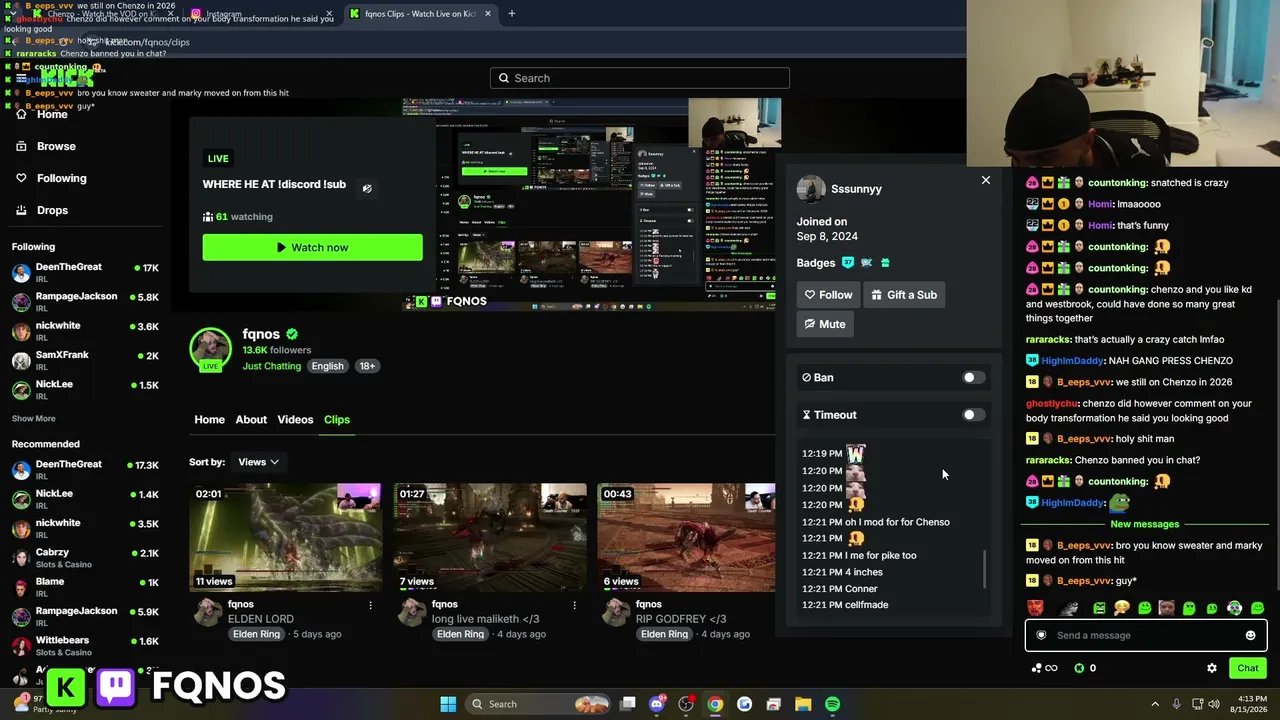Click the Elden Ring tag under ELDEN LORD
Viewport: 1280px width, 720px height.
click(256, 634)
